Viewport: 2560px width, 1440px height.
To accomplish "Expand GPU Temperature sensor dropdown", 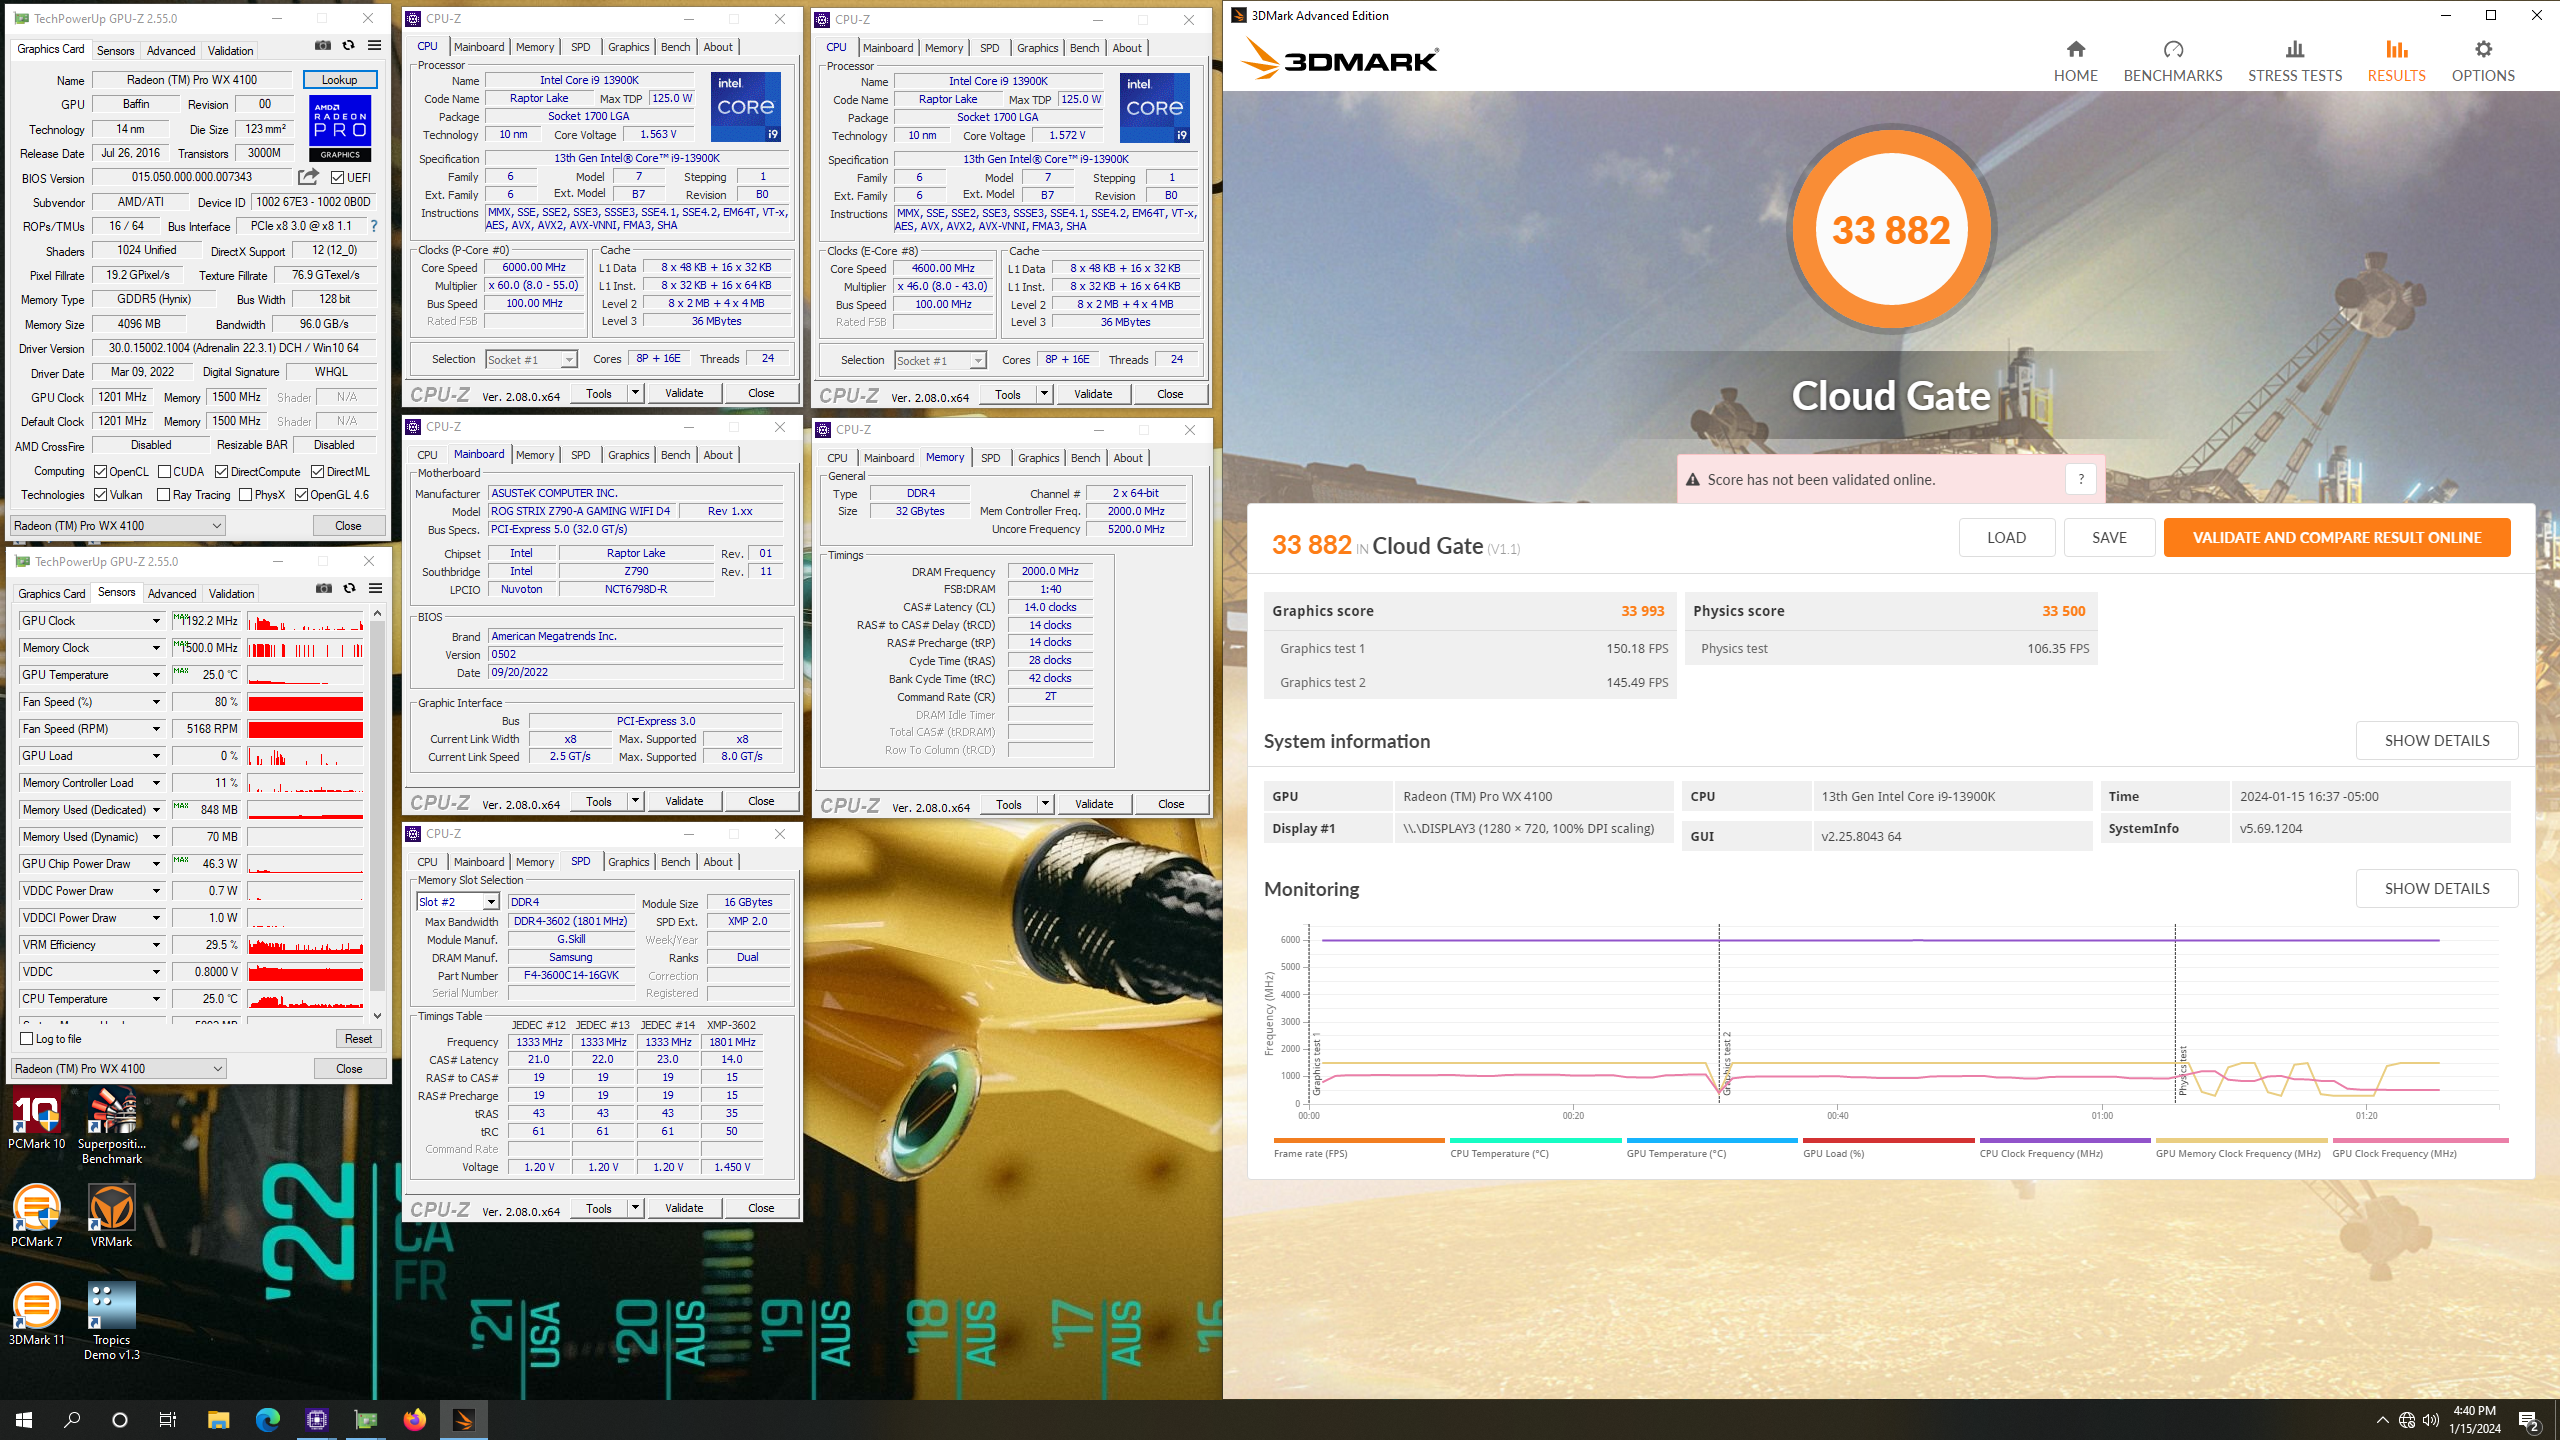I will (x=156, y=675).
